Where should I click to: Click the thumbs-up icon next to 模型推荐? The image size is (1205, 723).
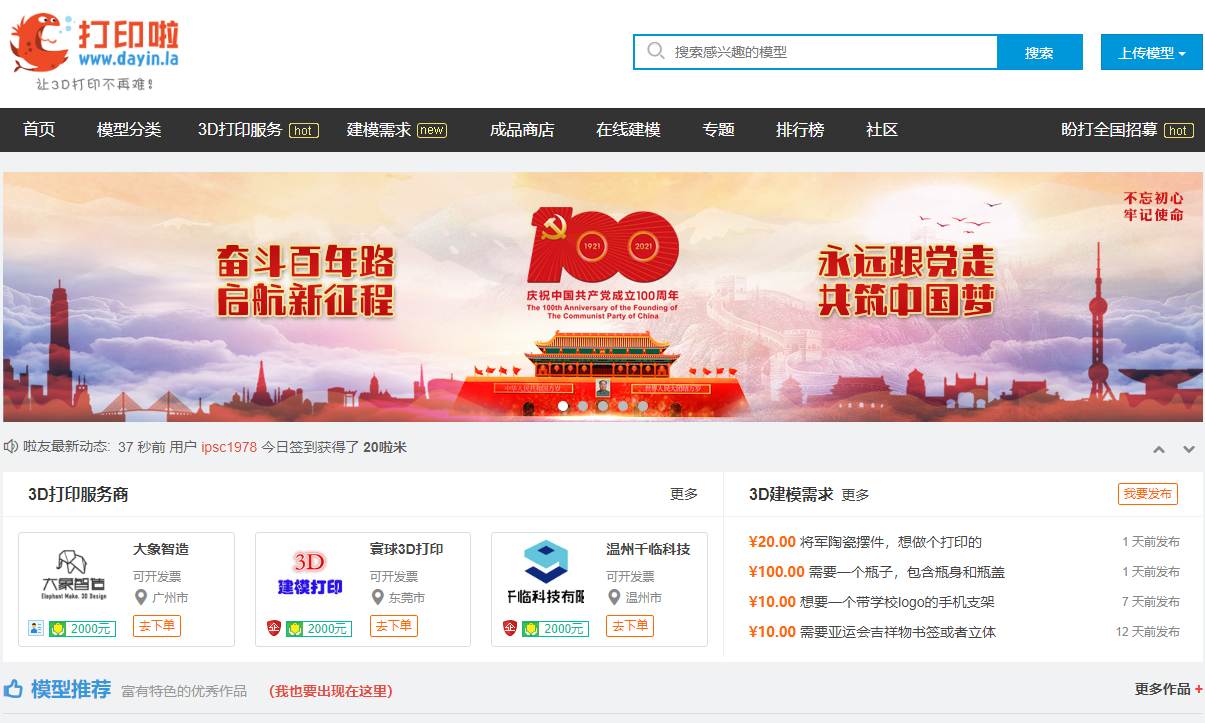pos(14,689)
